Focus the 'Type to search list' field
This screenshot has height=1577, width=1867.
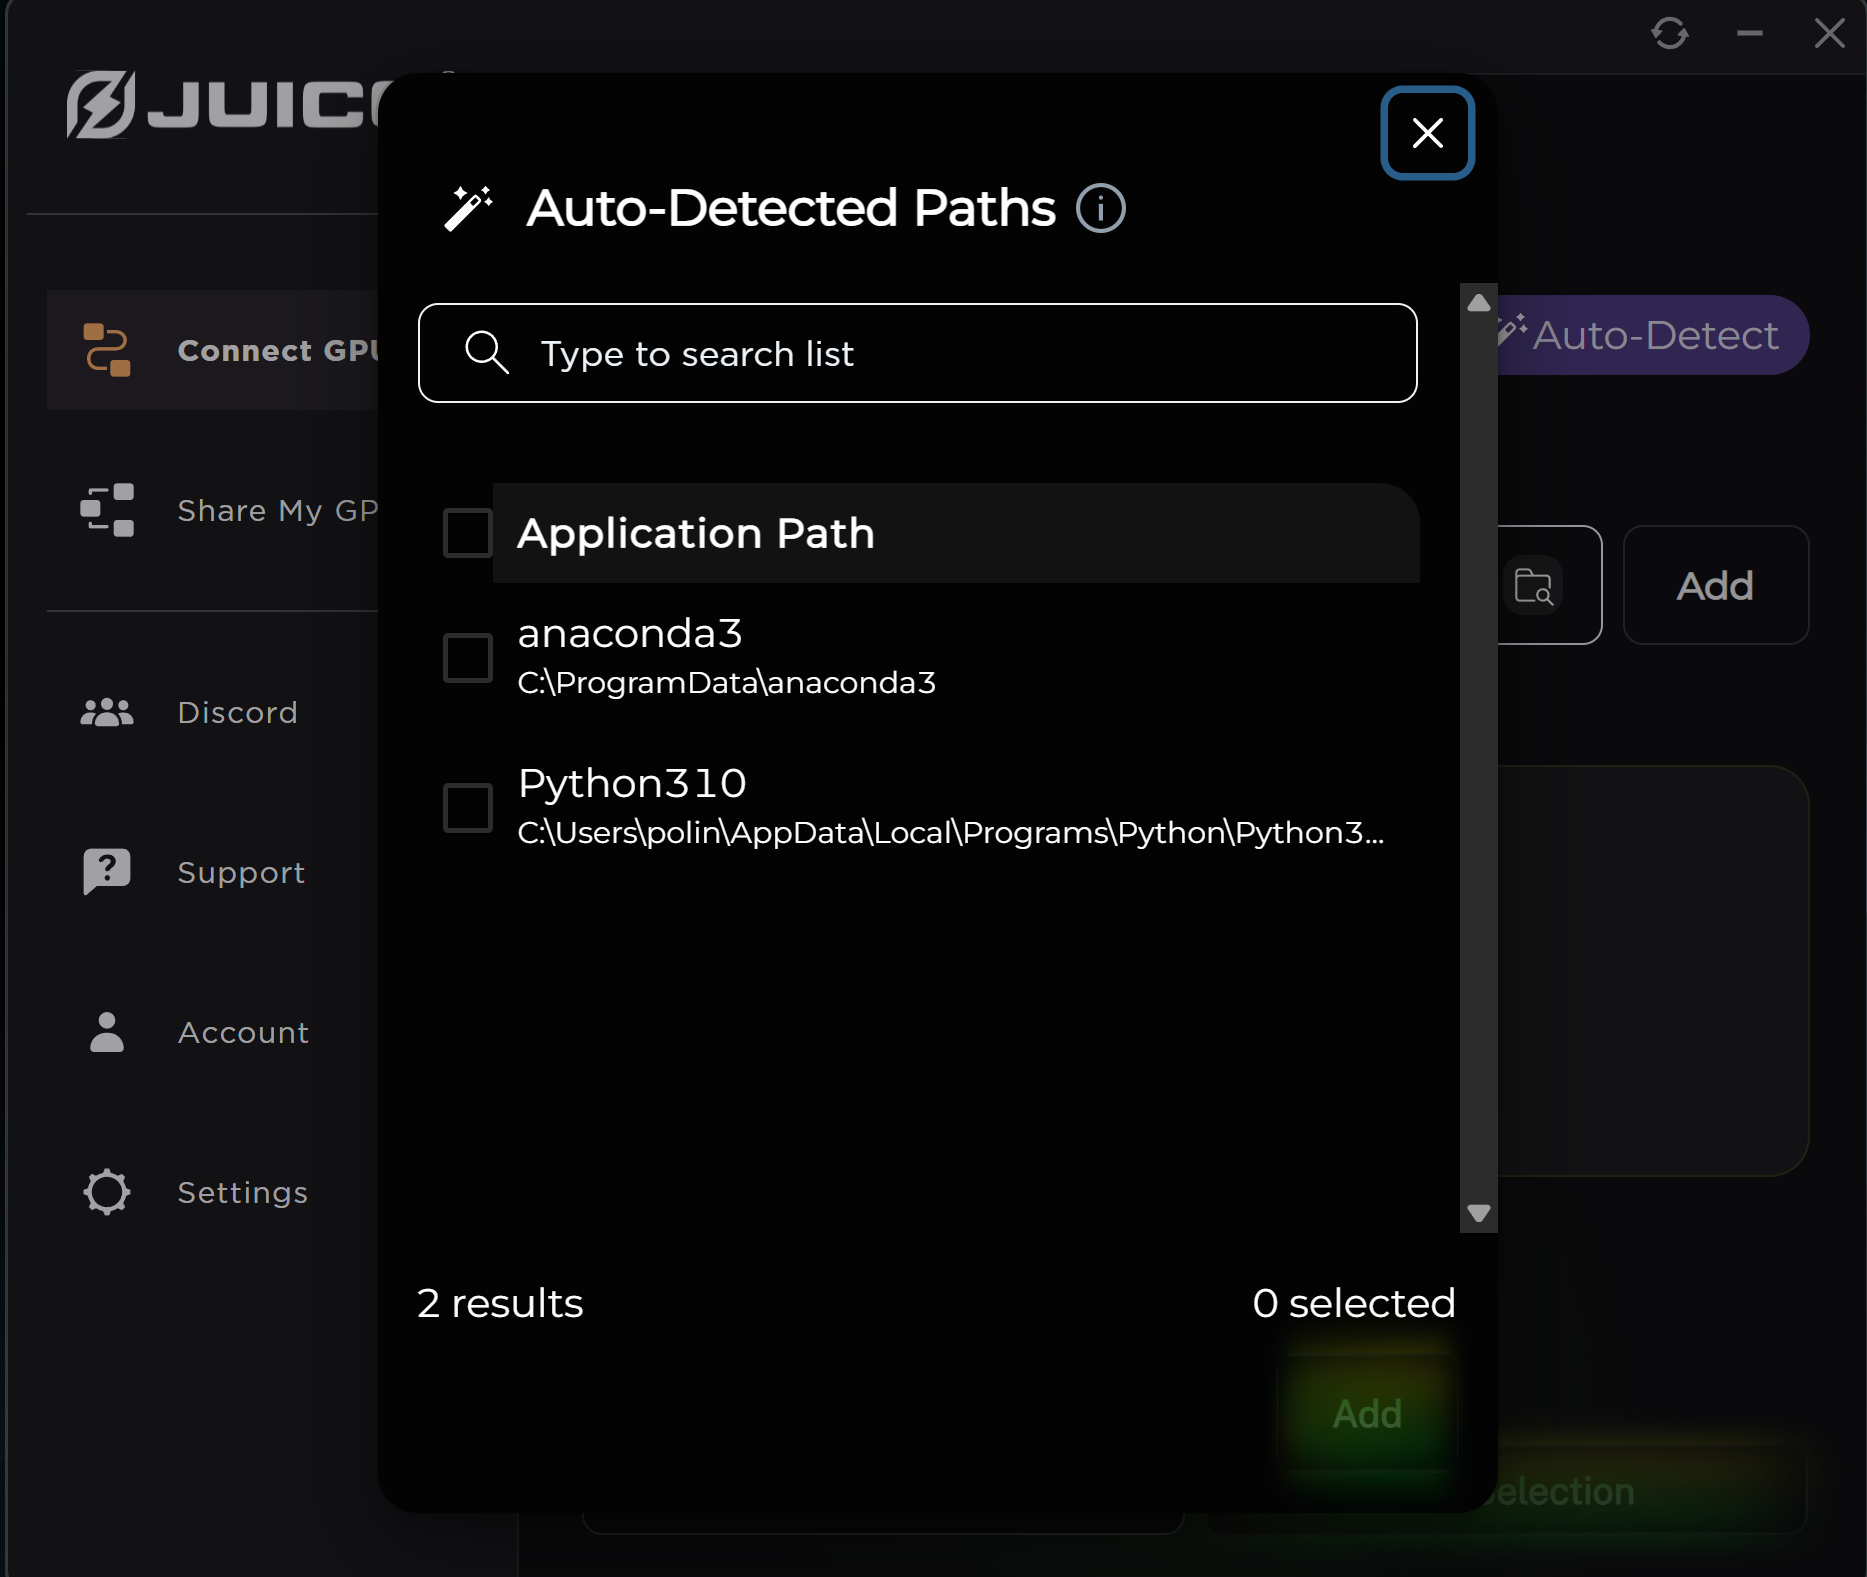coord(917,353)
